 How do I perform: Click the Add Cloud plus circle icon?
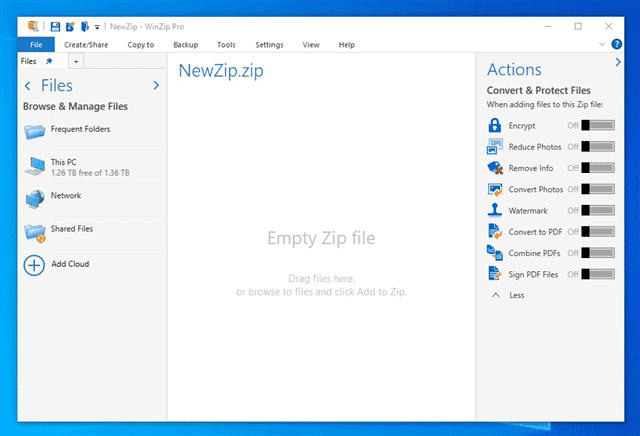pyautogui.click(x=34, y=265)
